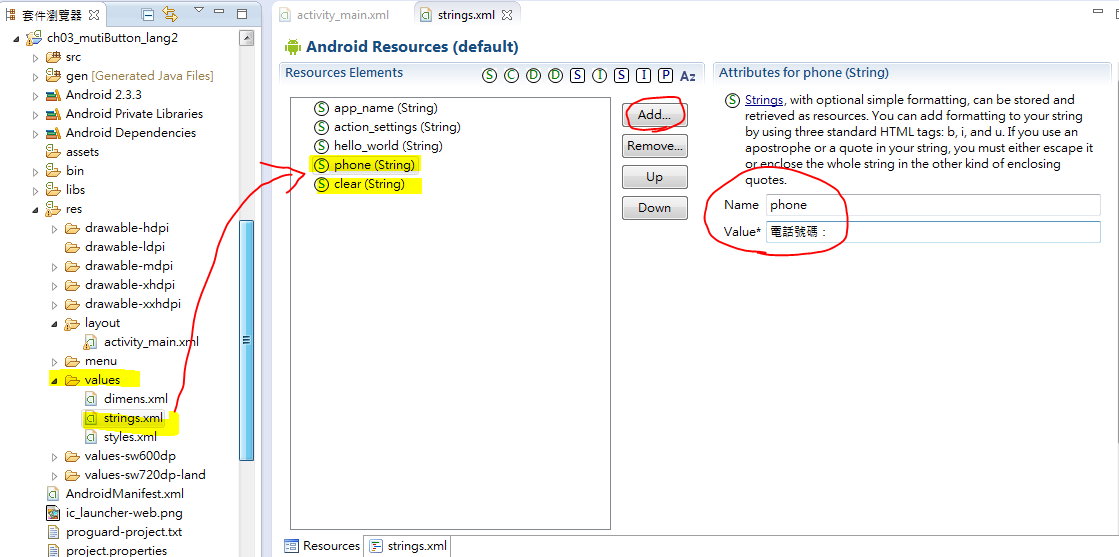Expand the Android 2.3.3 library node
This screenshot has height=557, width=1119.
35,95
